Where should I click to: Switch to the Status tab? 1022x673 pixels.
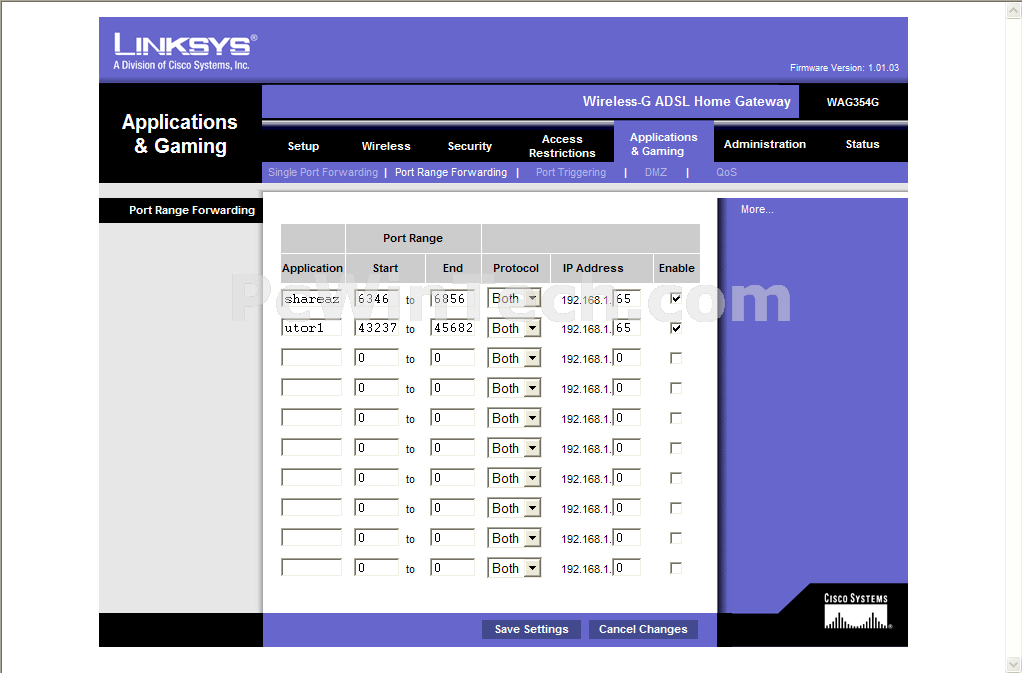pyautogui.click(x=862, y=144)
